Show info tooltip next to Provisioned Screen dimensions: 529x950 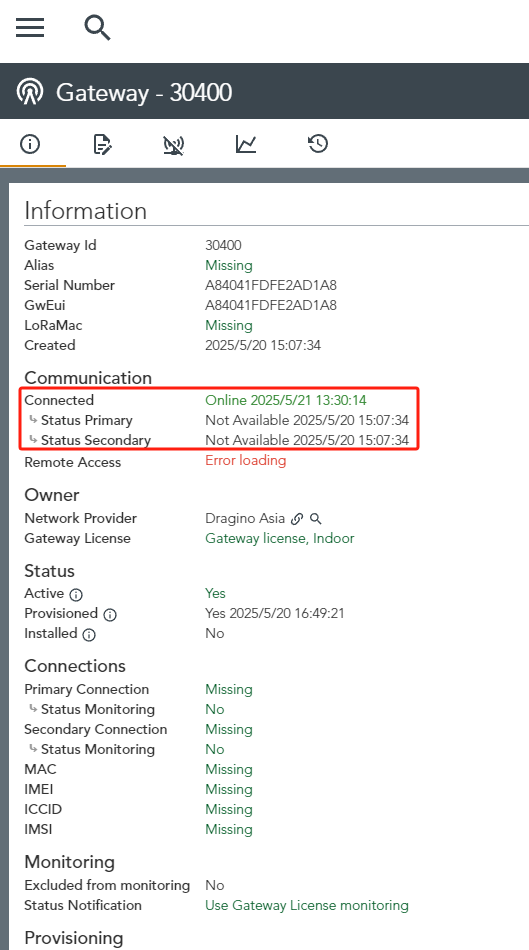coord(110,614)
